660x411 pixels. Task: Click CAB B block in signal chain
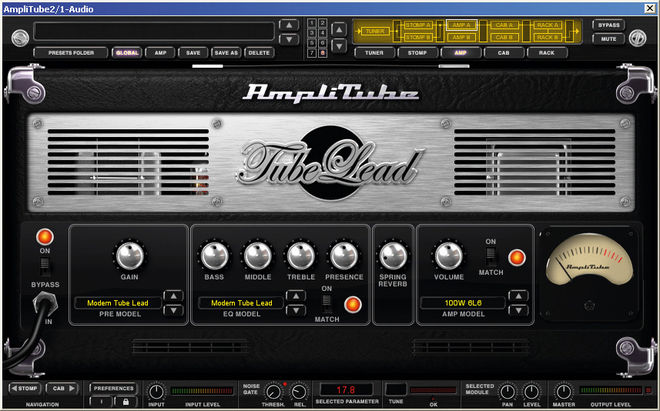pyautogui.click(x=504, y=37)
